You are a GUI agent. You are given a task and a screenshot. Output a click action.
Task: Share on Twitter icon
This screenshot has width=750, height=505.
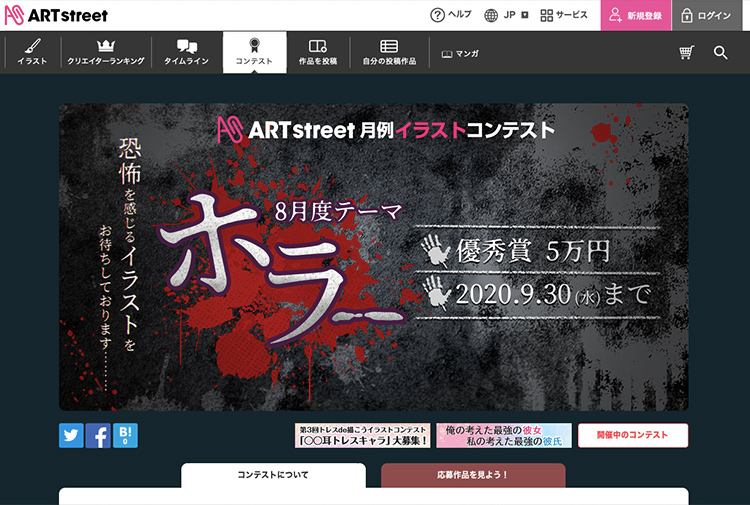[x=71, y=435]
